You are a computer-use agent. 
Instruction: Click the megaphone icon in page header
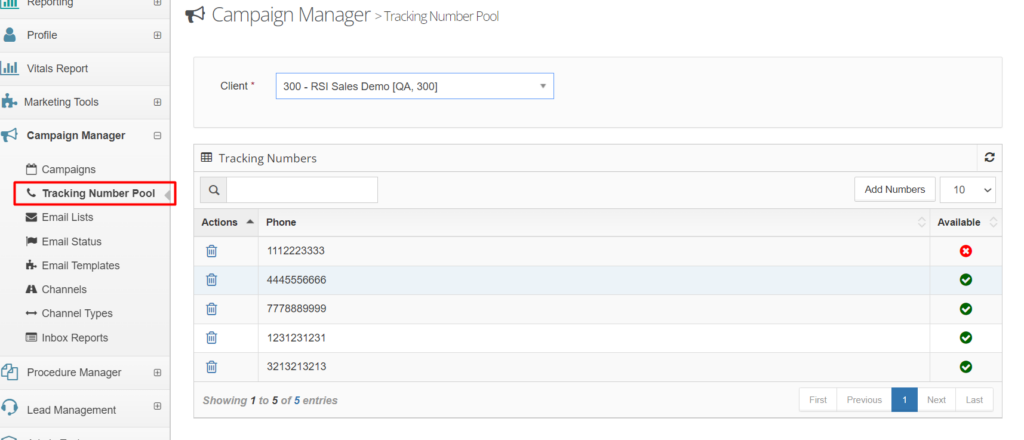point(195,14)
